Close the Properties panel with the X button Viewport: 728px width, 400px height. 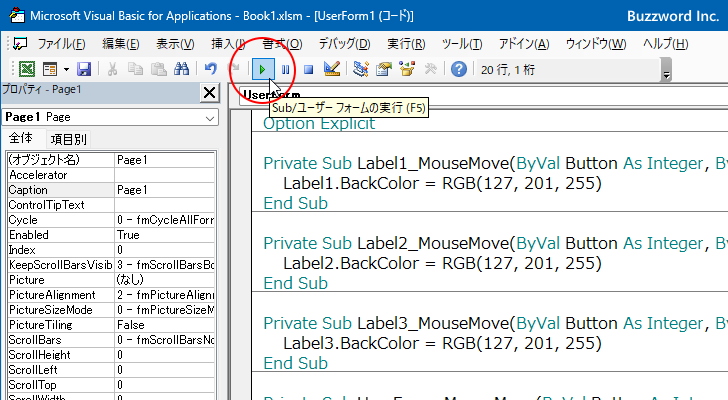tap(209, 93)
